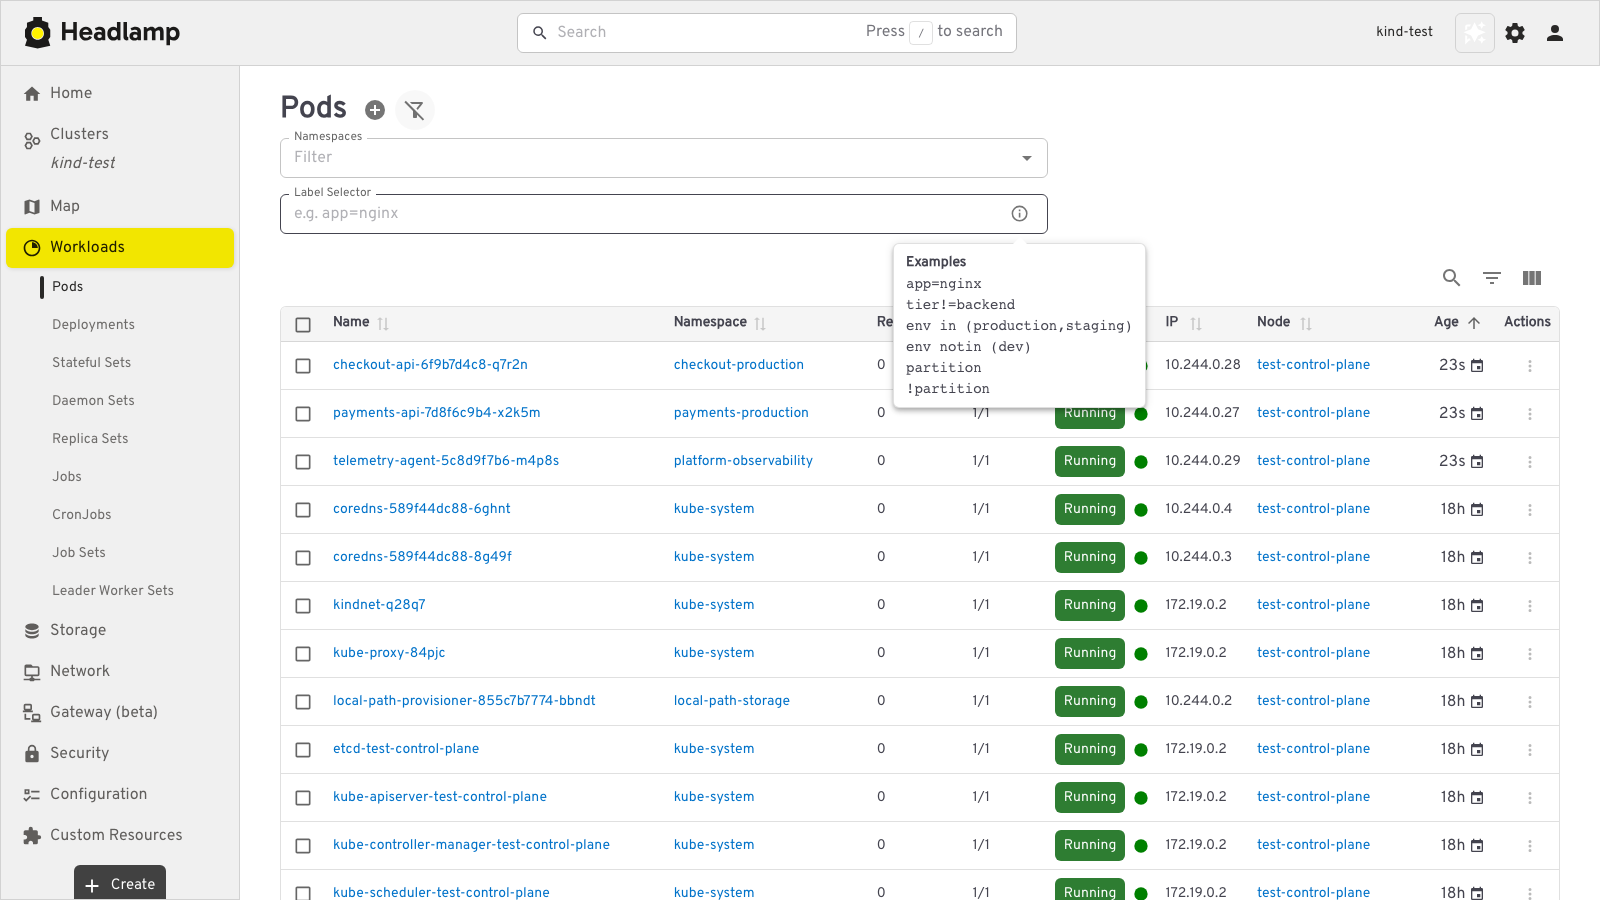Screen dimensions: 1600x900
Task: Open the Clusters kind-test entry
Action: click(120, 148)
